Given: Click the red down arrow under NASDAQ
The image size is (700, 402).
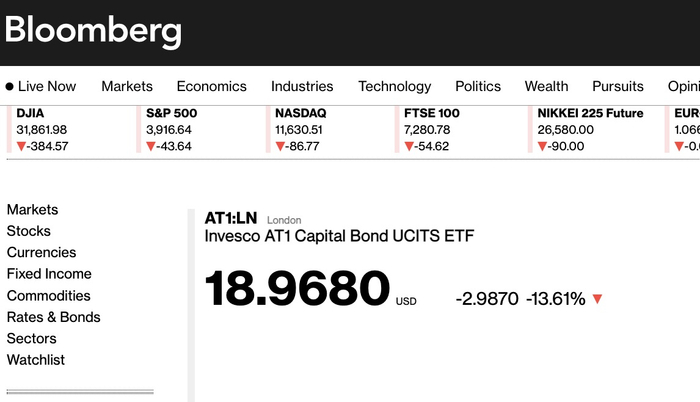Looking at the screenshot, I should pos(280,147).
